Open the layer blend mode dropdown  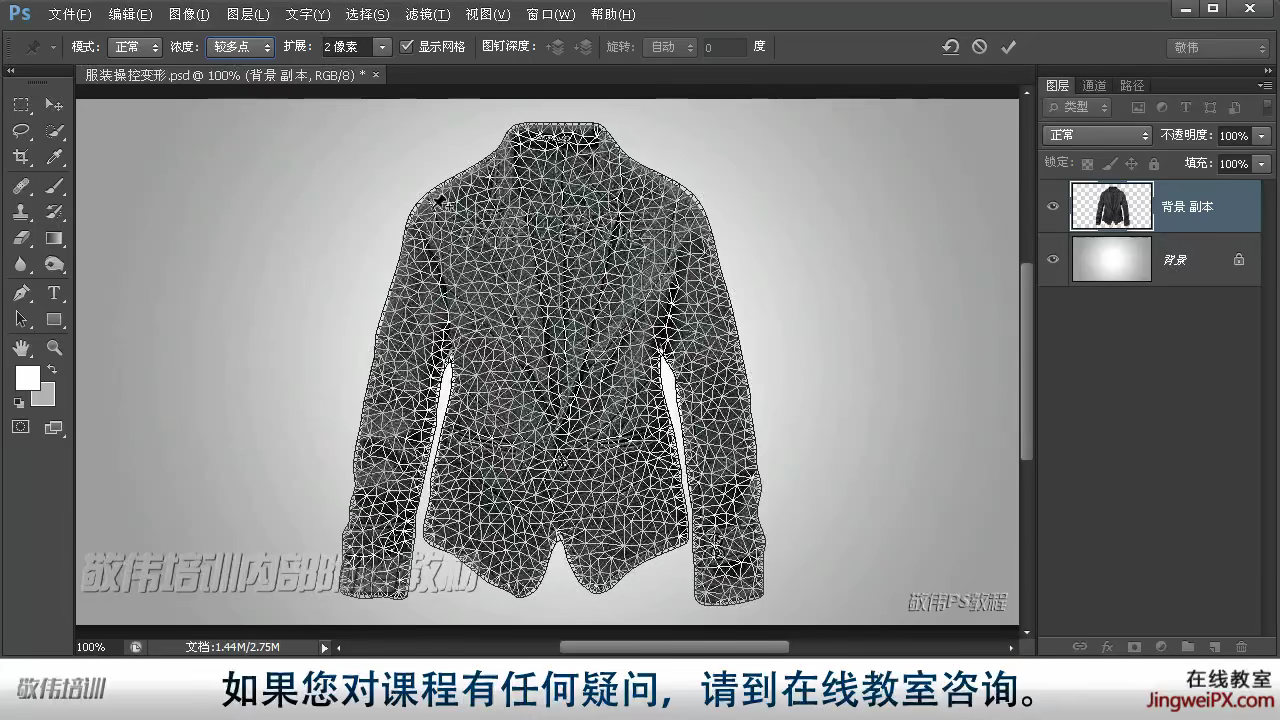1097,135
